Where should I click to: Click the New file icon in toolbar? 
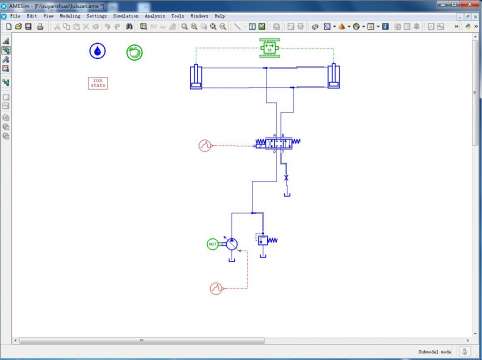(9, 26)
